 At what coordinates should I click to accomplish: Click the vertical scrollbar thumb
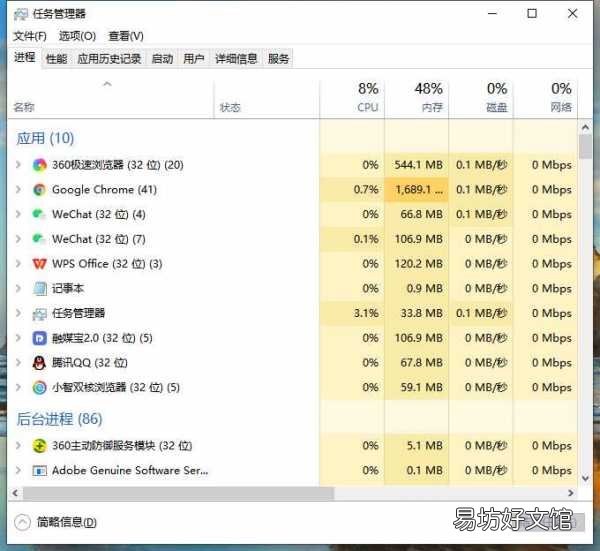tap(585, 147)
